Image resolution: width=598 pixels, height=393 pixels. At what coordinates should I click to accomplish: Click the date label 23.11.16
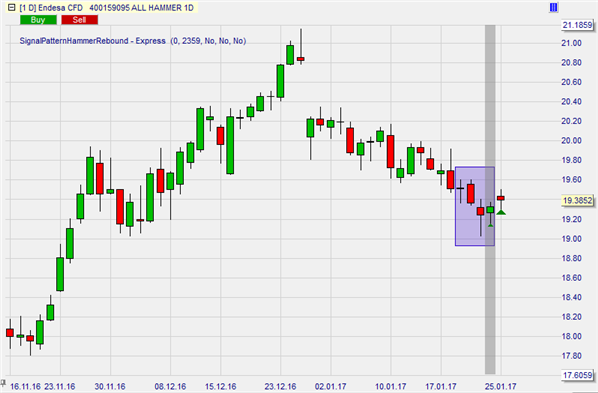click(x=60, y=387)
